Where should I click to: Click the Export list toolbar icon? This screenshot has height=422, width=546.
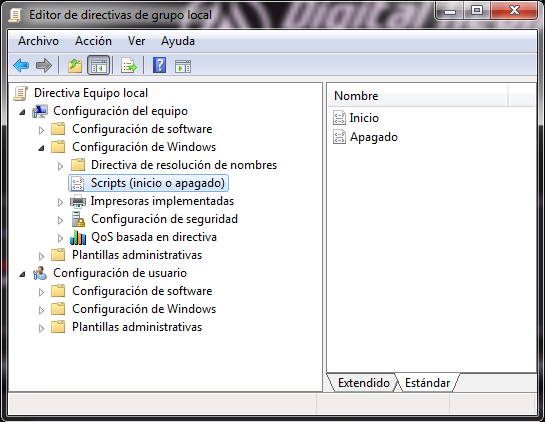128,65
